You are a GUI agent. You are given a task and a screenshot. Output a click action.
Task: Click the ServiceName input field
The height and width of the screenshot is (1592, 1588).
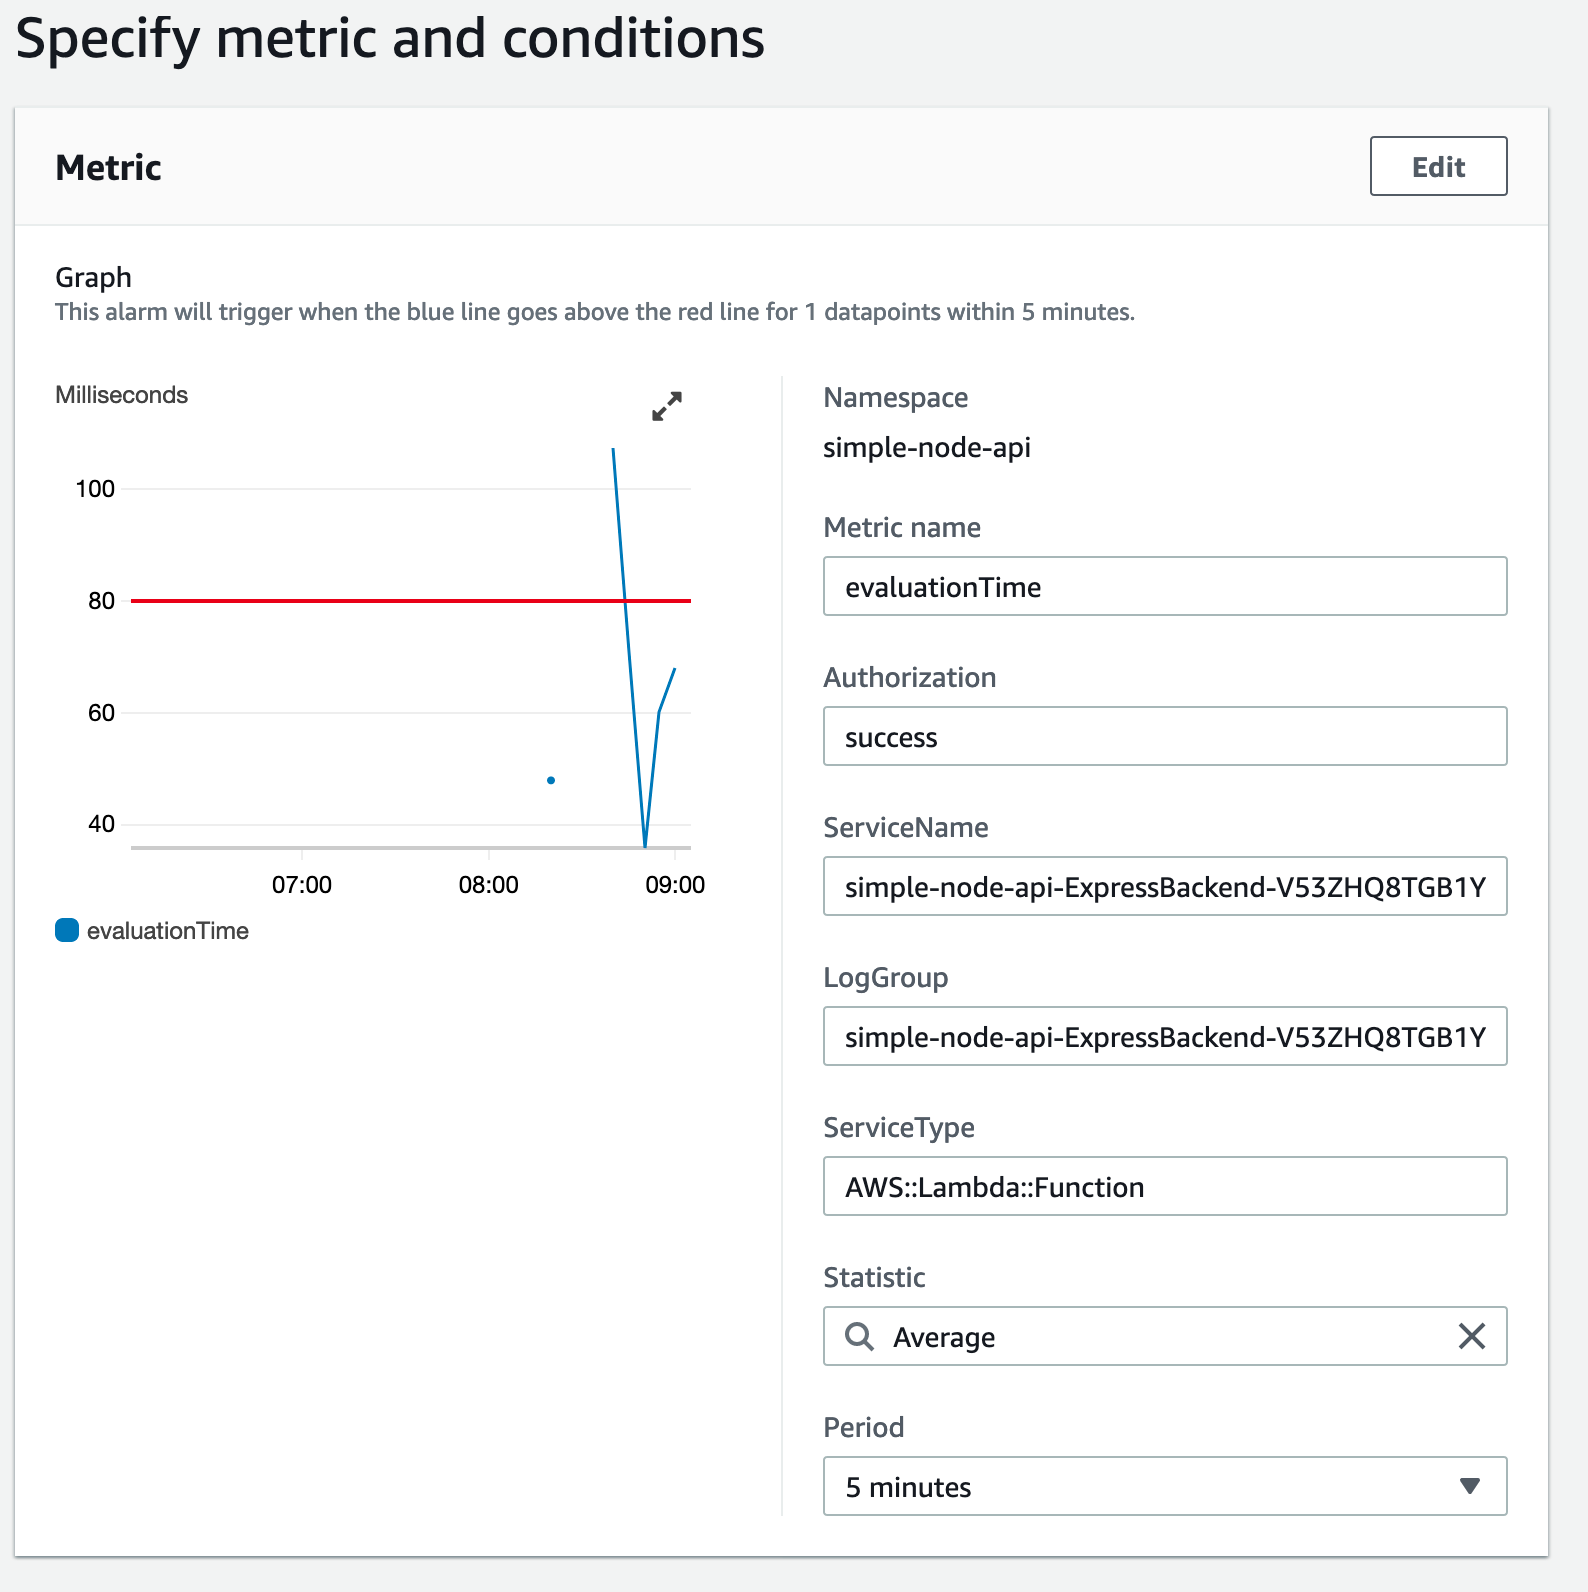click(1165, 886)
